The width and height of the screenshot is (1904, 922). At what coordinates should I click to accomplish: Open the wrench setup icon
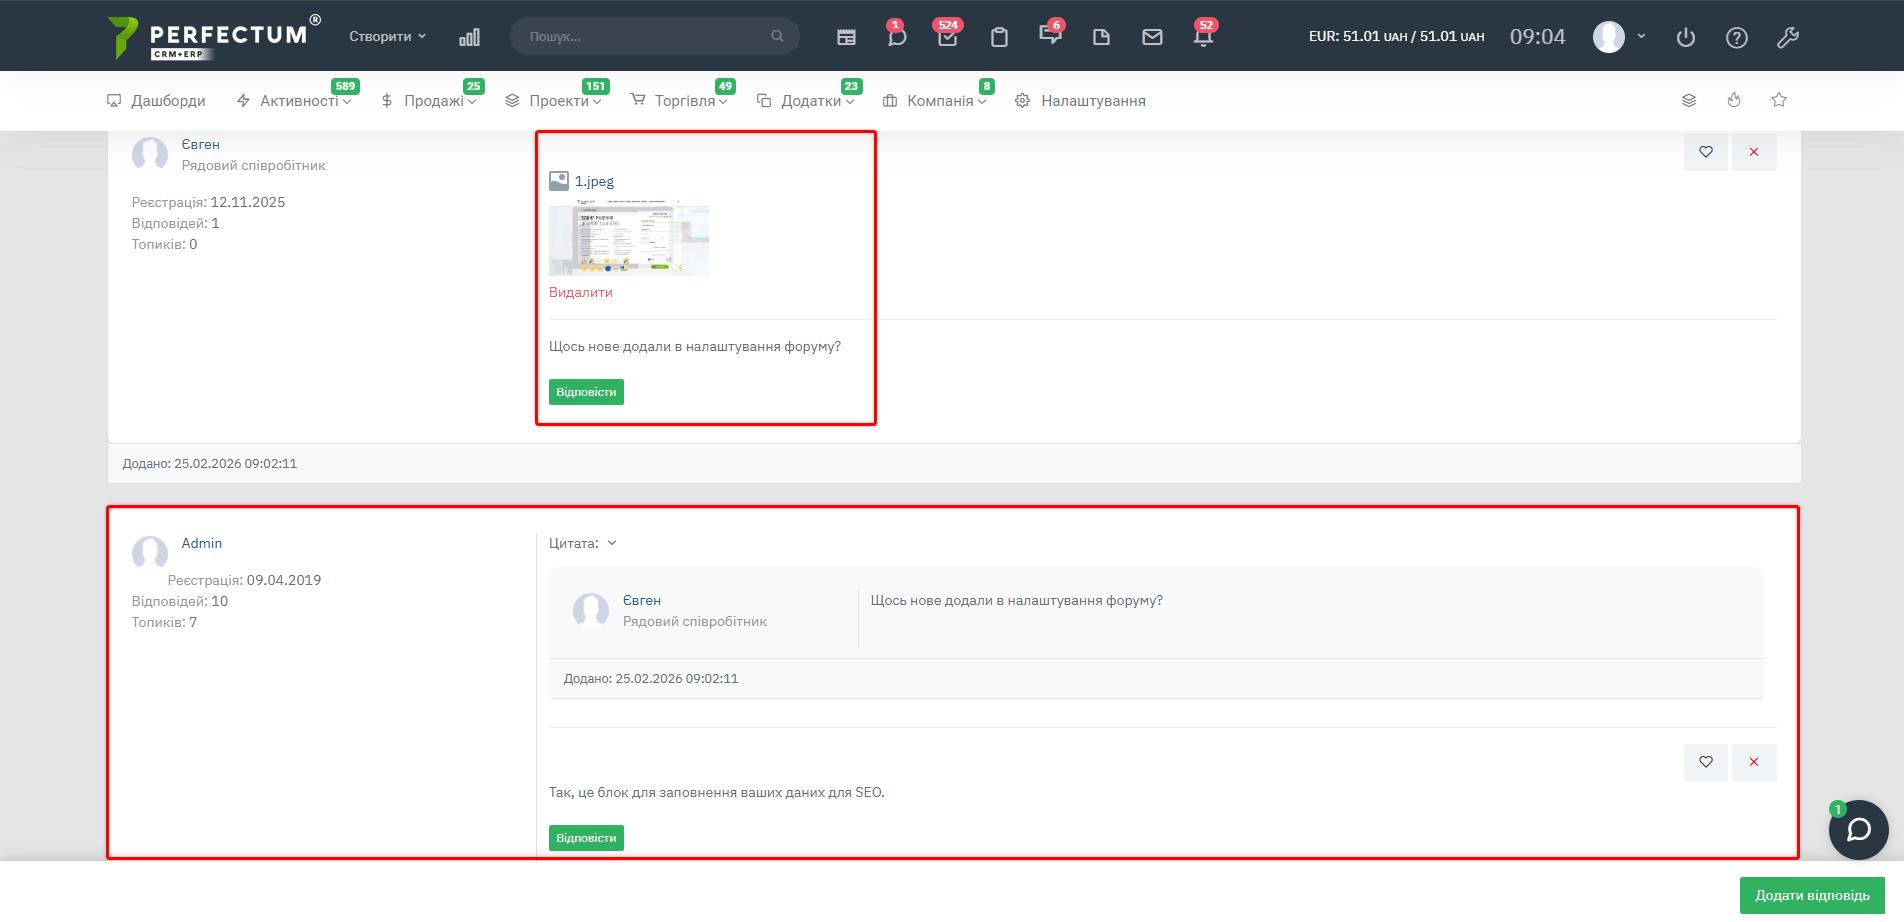pos(1788,37)
